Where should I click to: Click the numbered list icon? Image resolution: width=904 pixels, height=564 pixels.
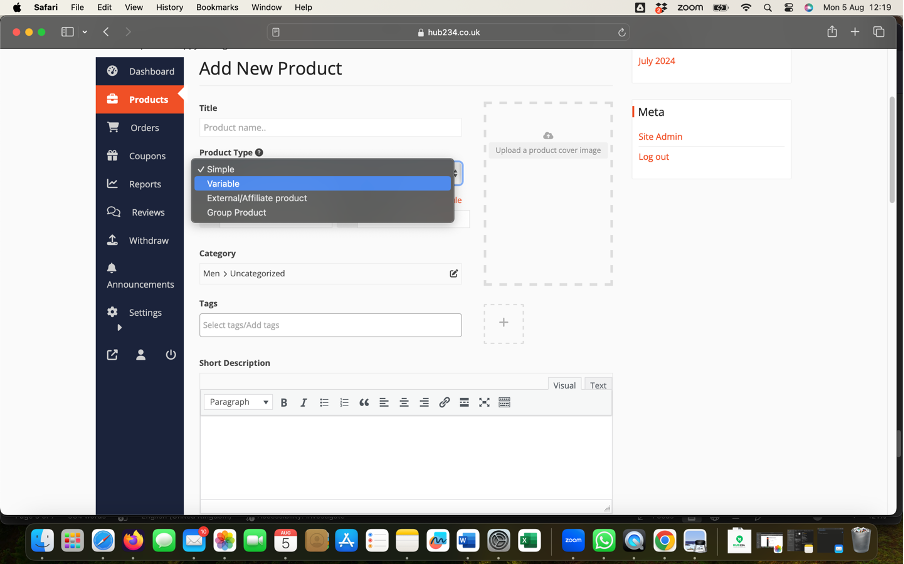(x=344, y=402)
